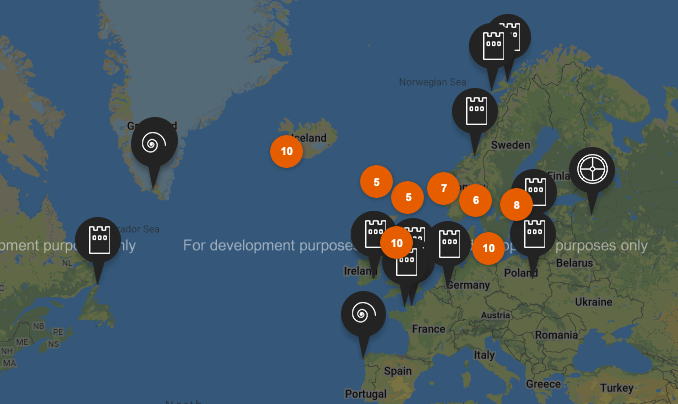Click the 'Ukraine' country label
Viewport: 678px width, 404px height.
(x=594, y=302)
